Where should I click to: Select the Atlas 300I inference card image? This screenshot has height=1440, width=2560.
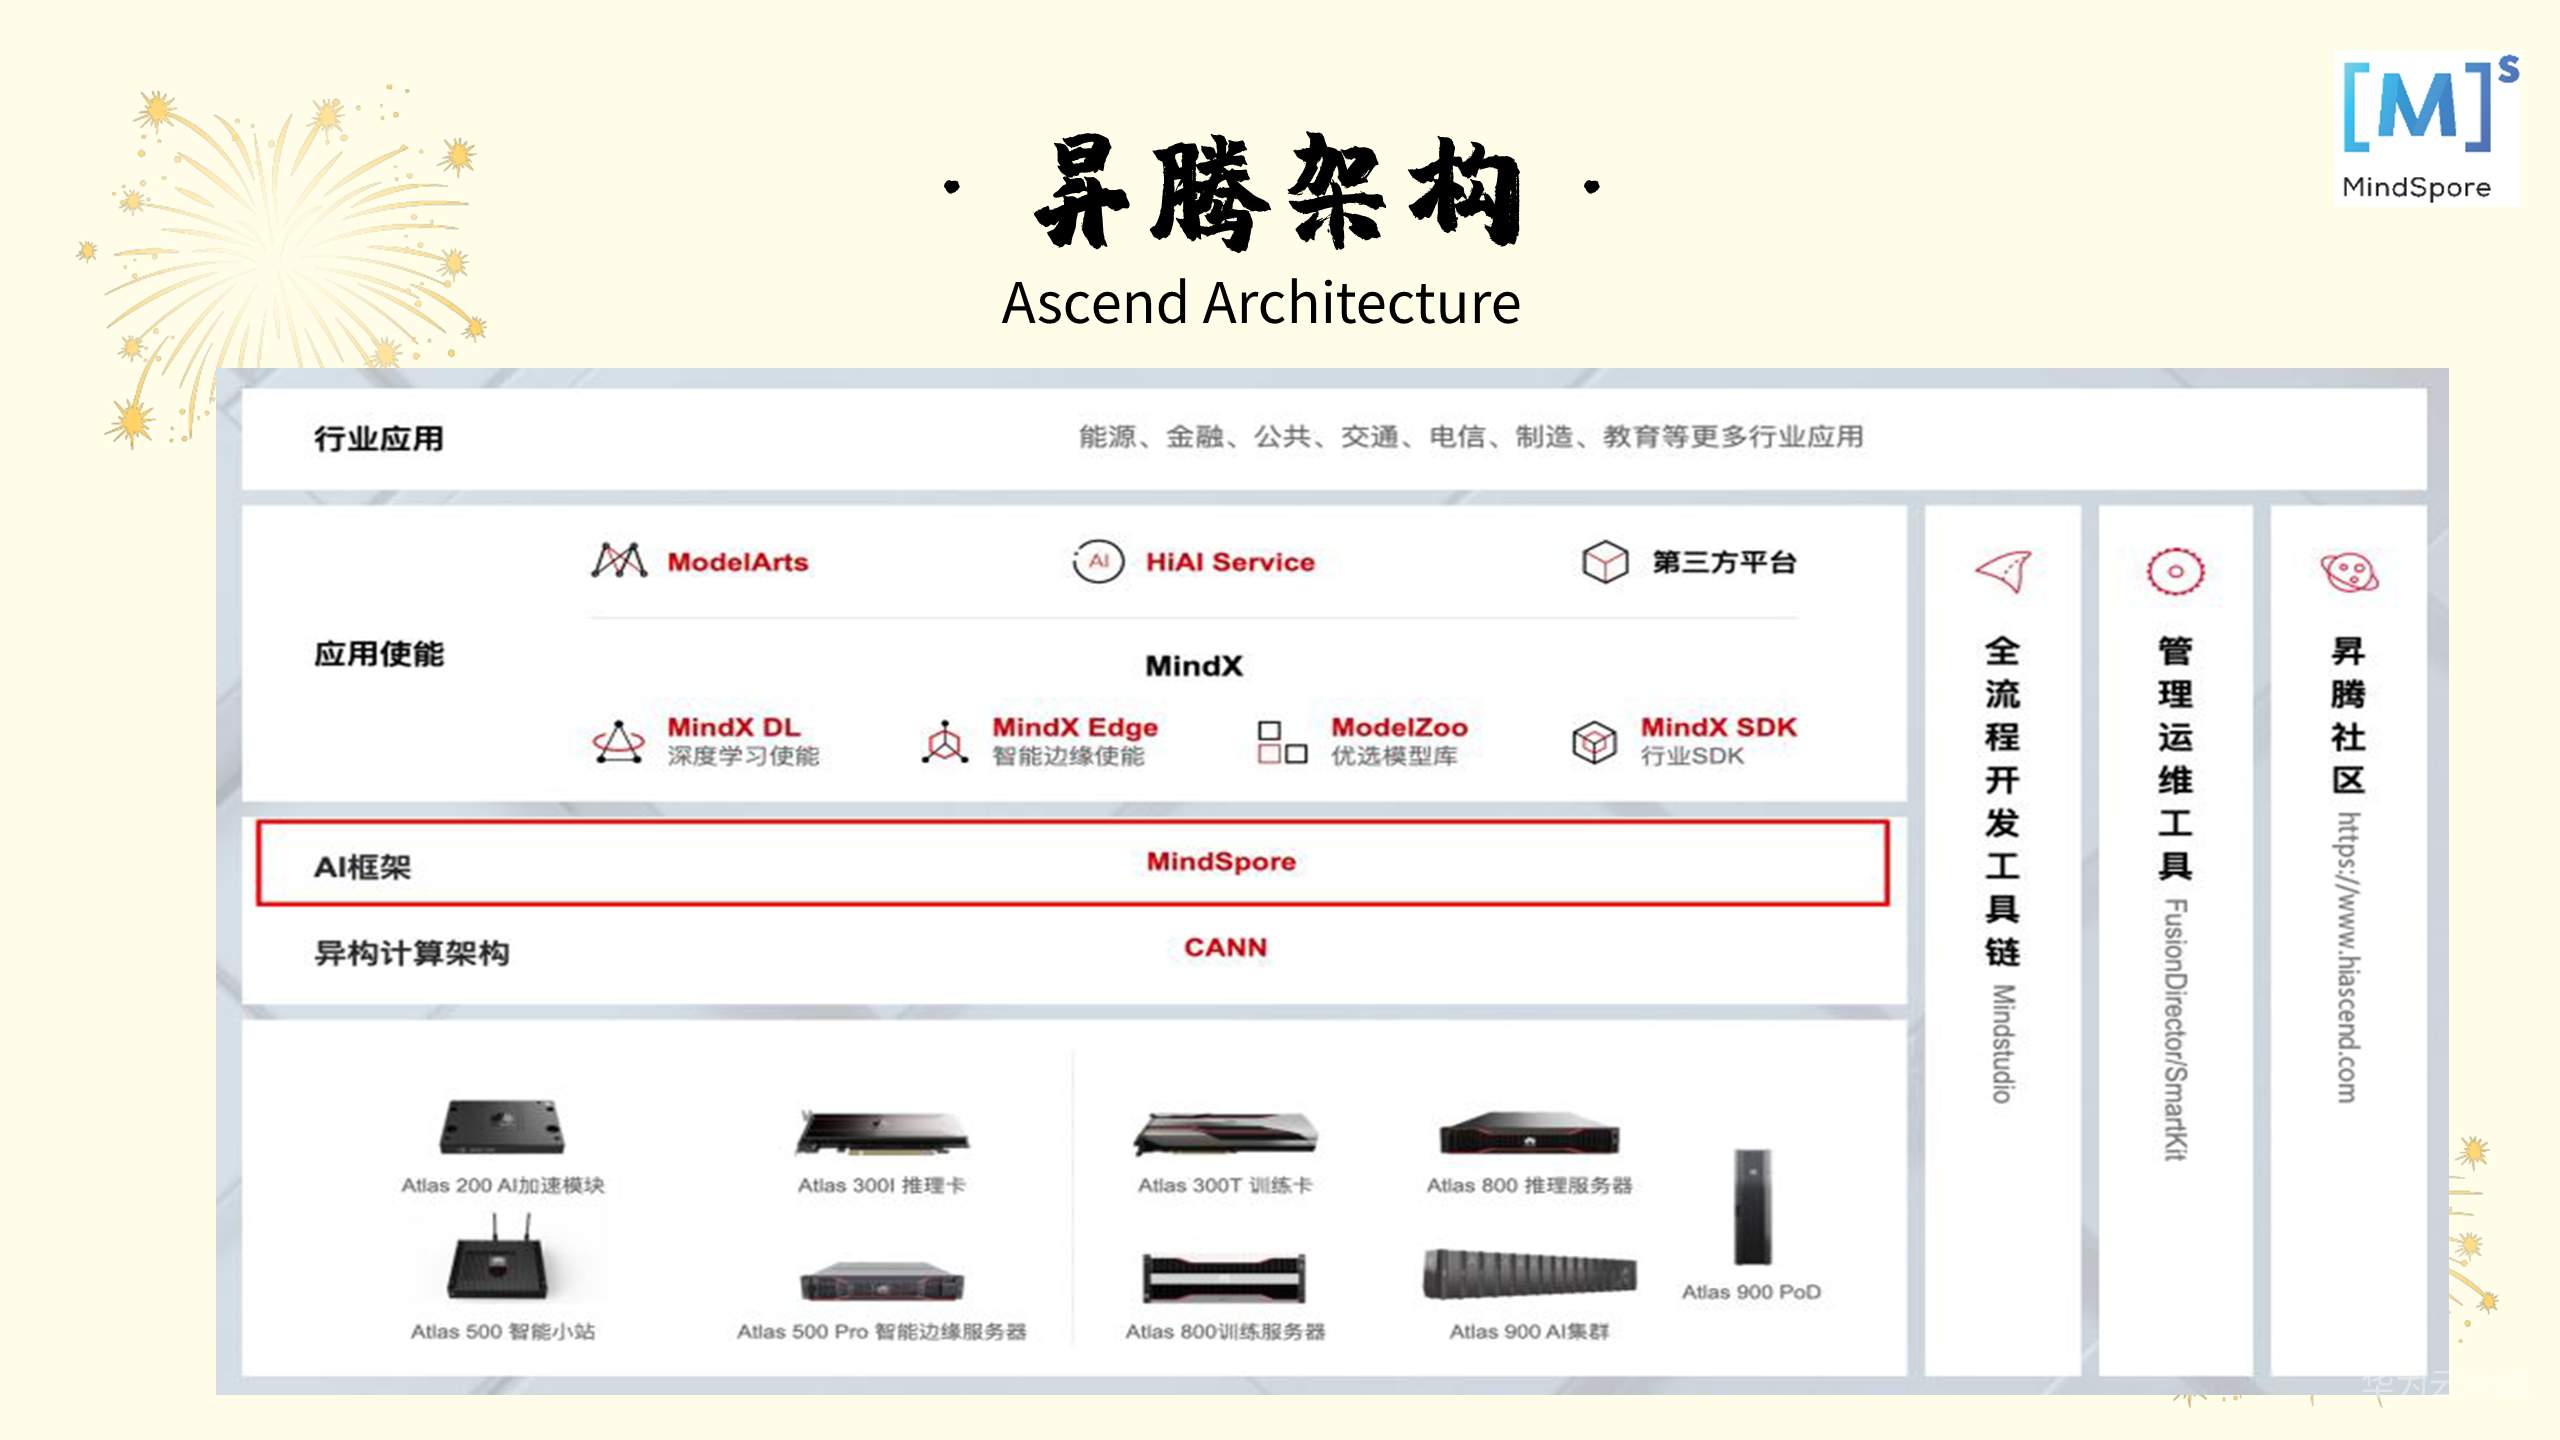[x=882, y=1132]
